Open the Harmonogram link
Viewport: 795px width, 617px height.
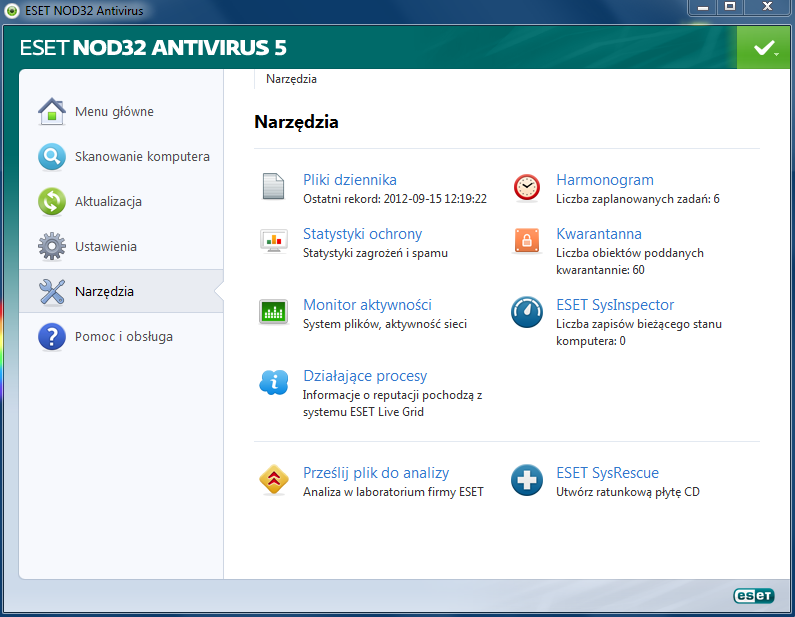pos(605,180)
